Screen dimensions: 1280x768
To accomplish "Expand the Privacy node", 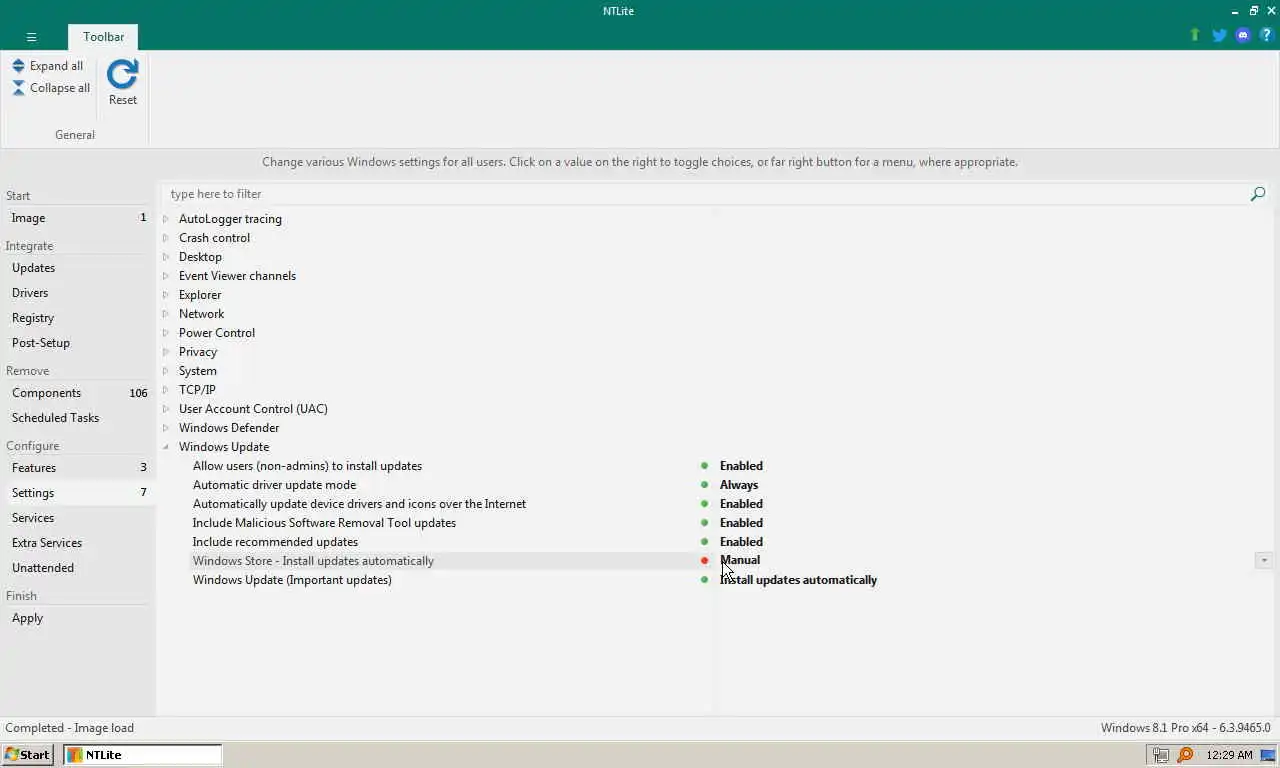I will [x=166, y=352].
